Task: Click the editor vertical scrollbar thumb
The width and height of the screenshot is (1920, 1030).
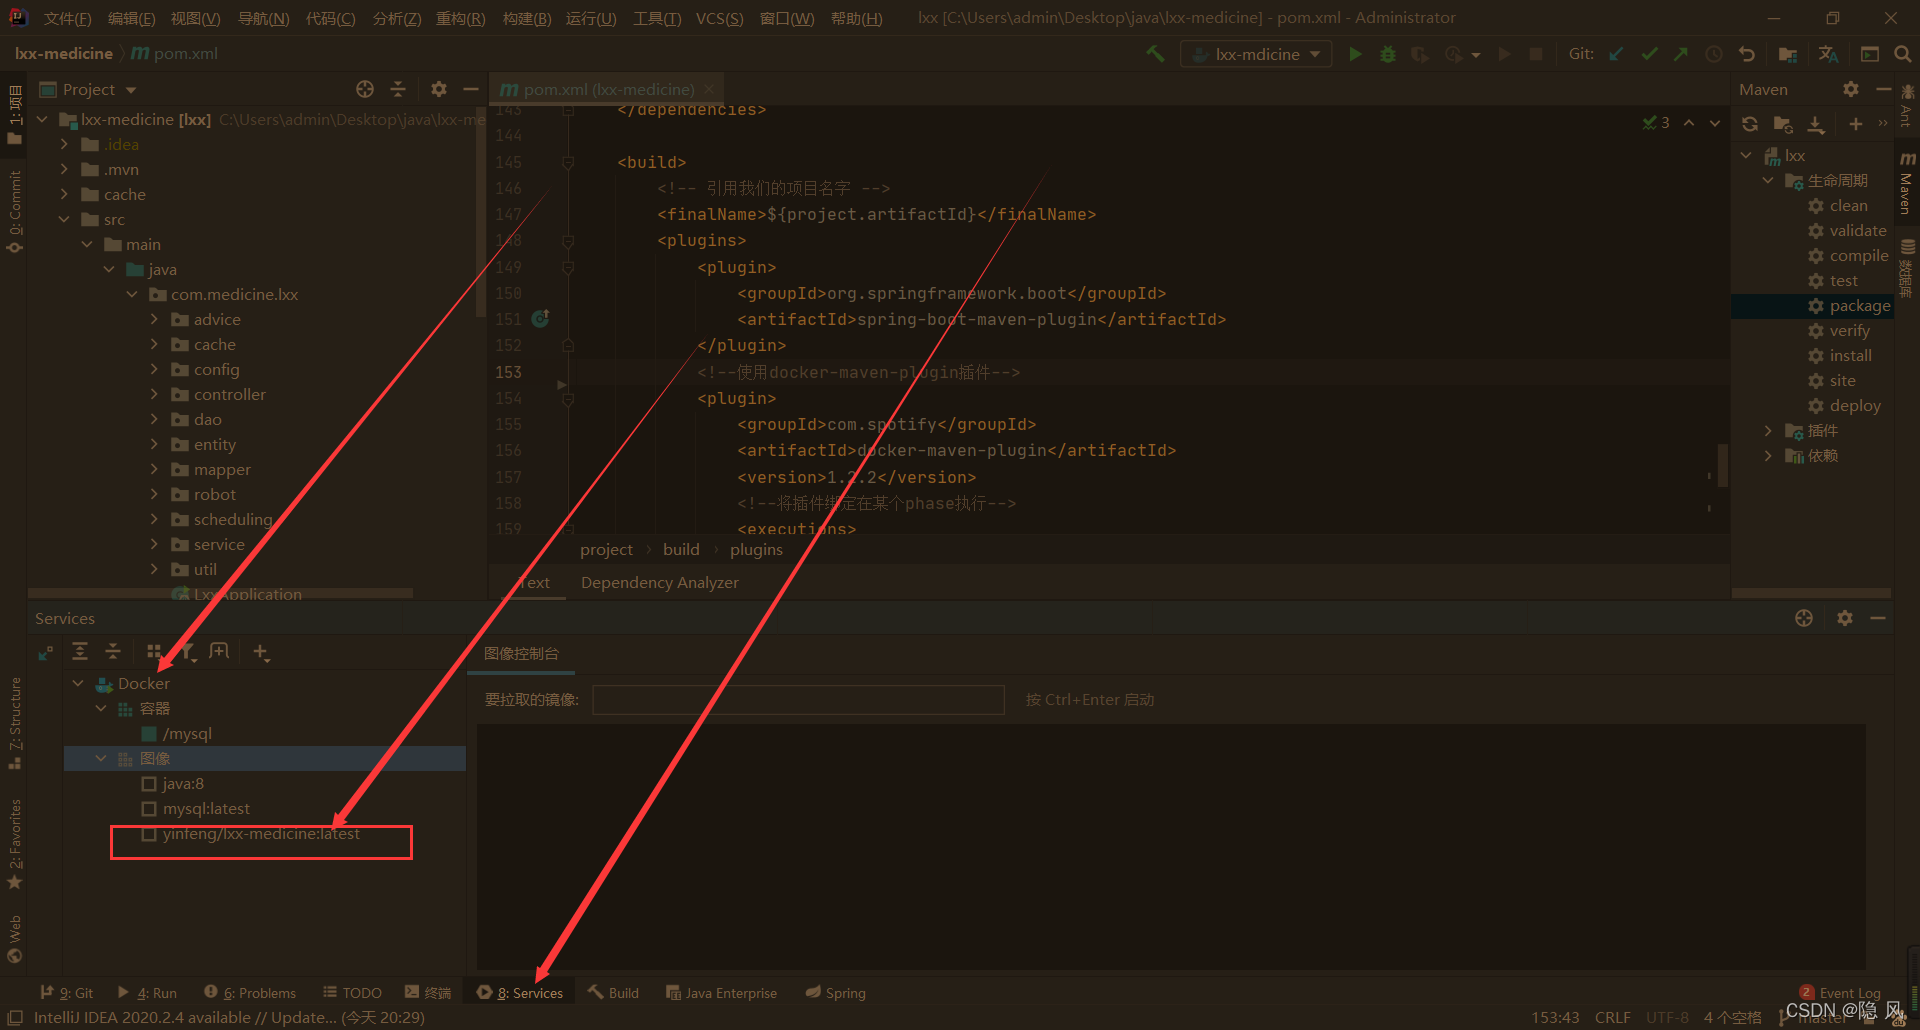Action: pyautogui.click(x=1722, y=466)
